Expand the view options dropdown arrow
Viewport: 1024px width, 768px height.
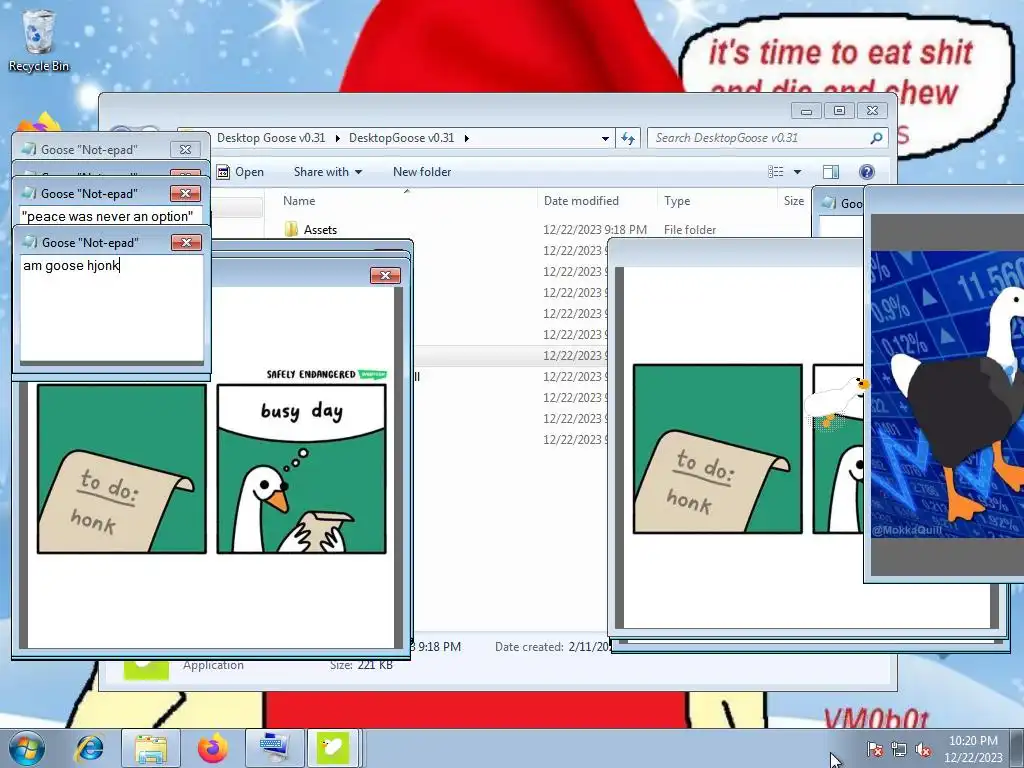(x=797, y=172)
